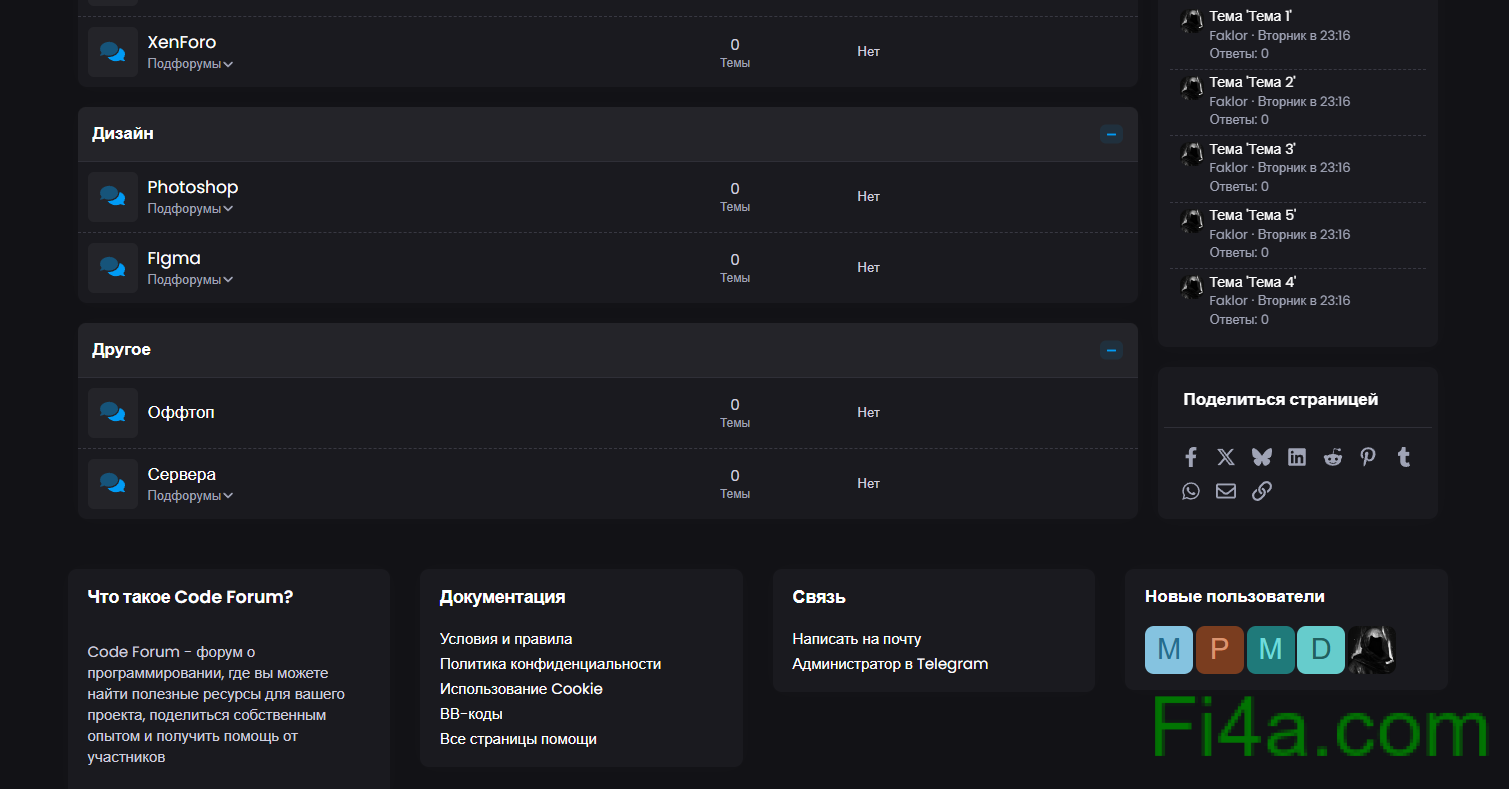Screen dimensions: 1509x789
Task: Click the Reddit share icon
Action: 1333,457
